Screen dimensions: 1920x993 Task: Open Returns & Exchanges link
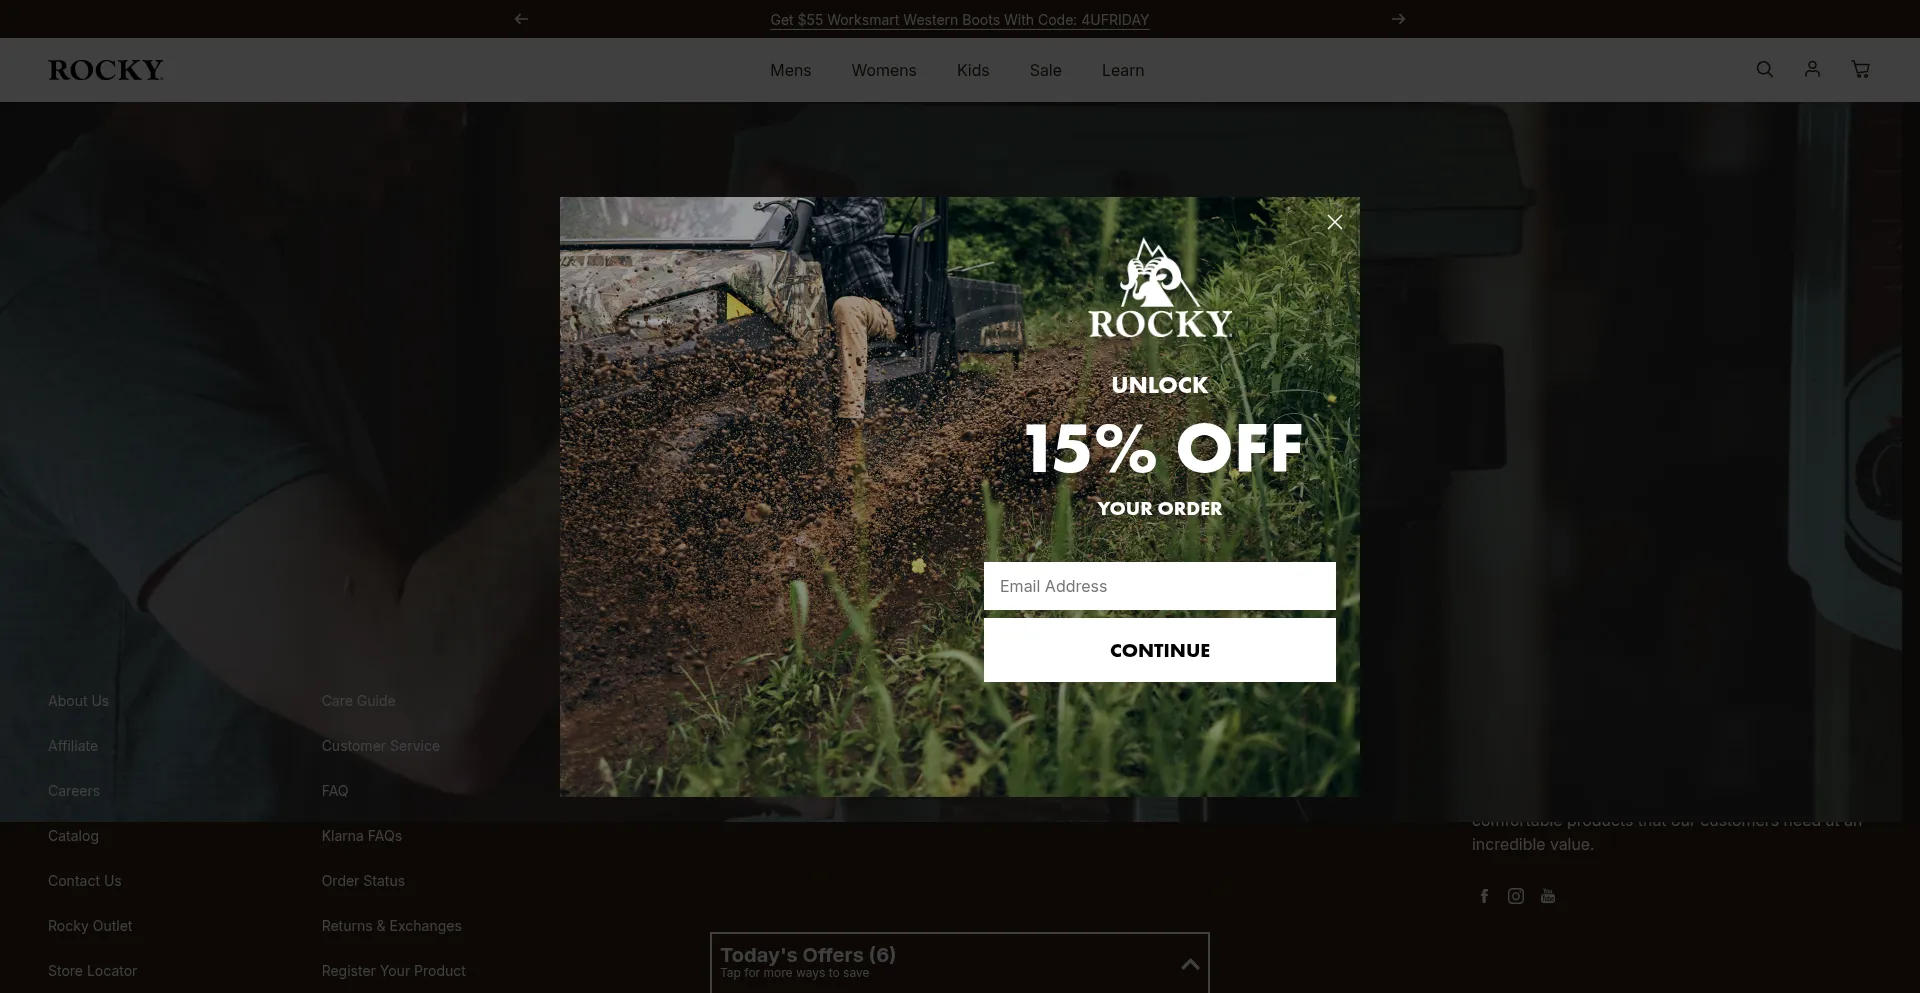point(391,926)
